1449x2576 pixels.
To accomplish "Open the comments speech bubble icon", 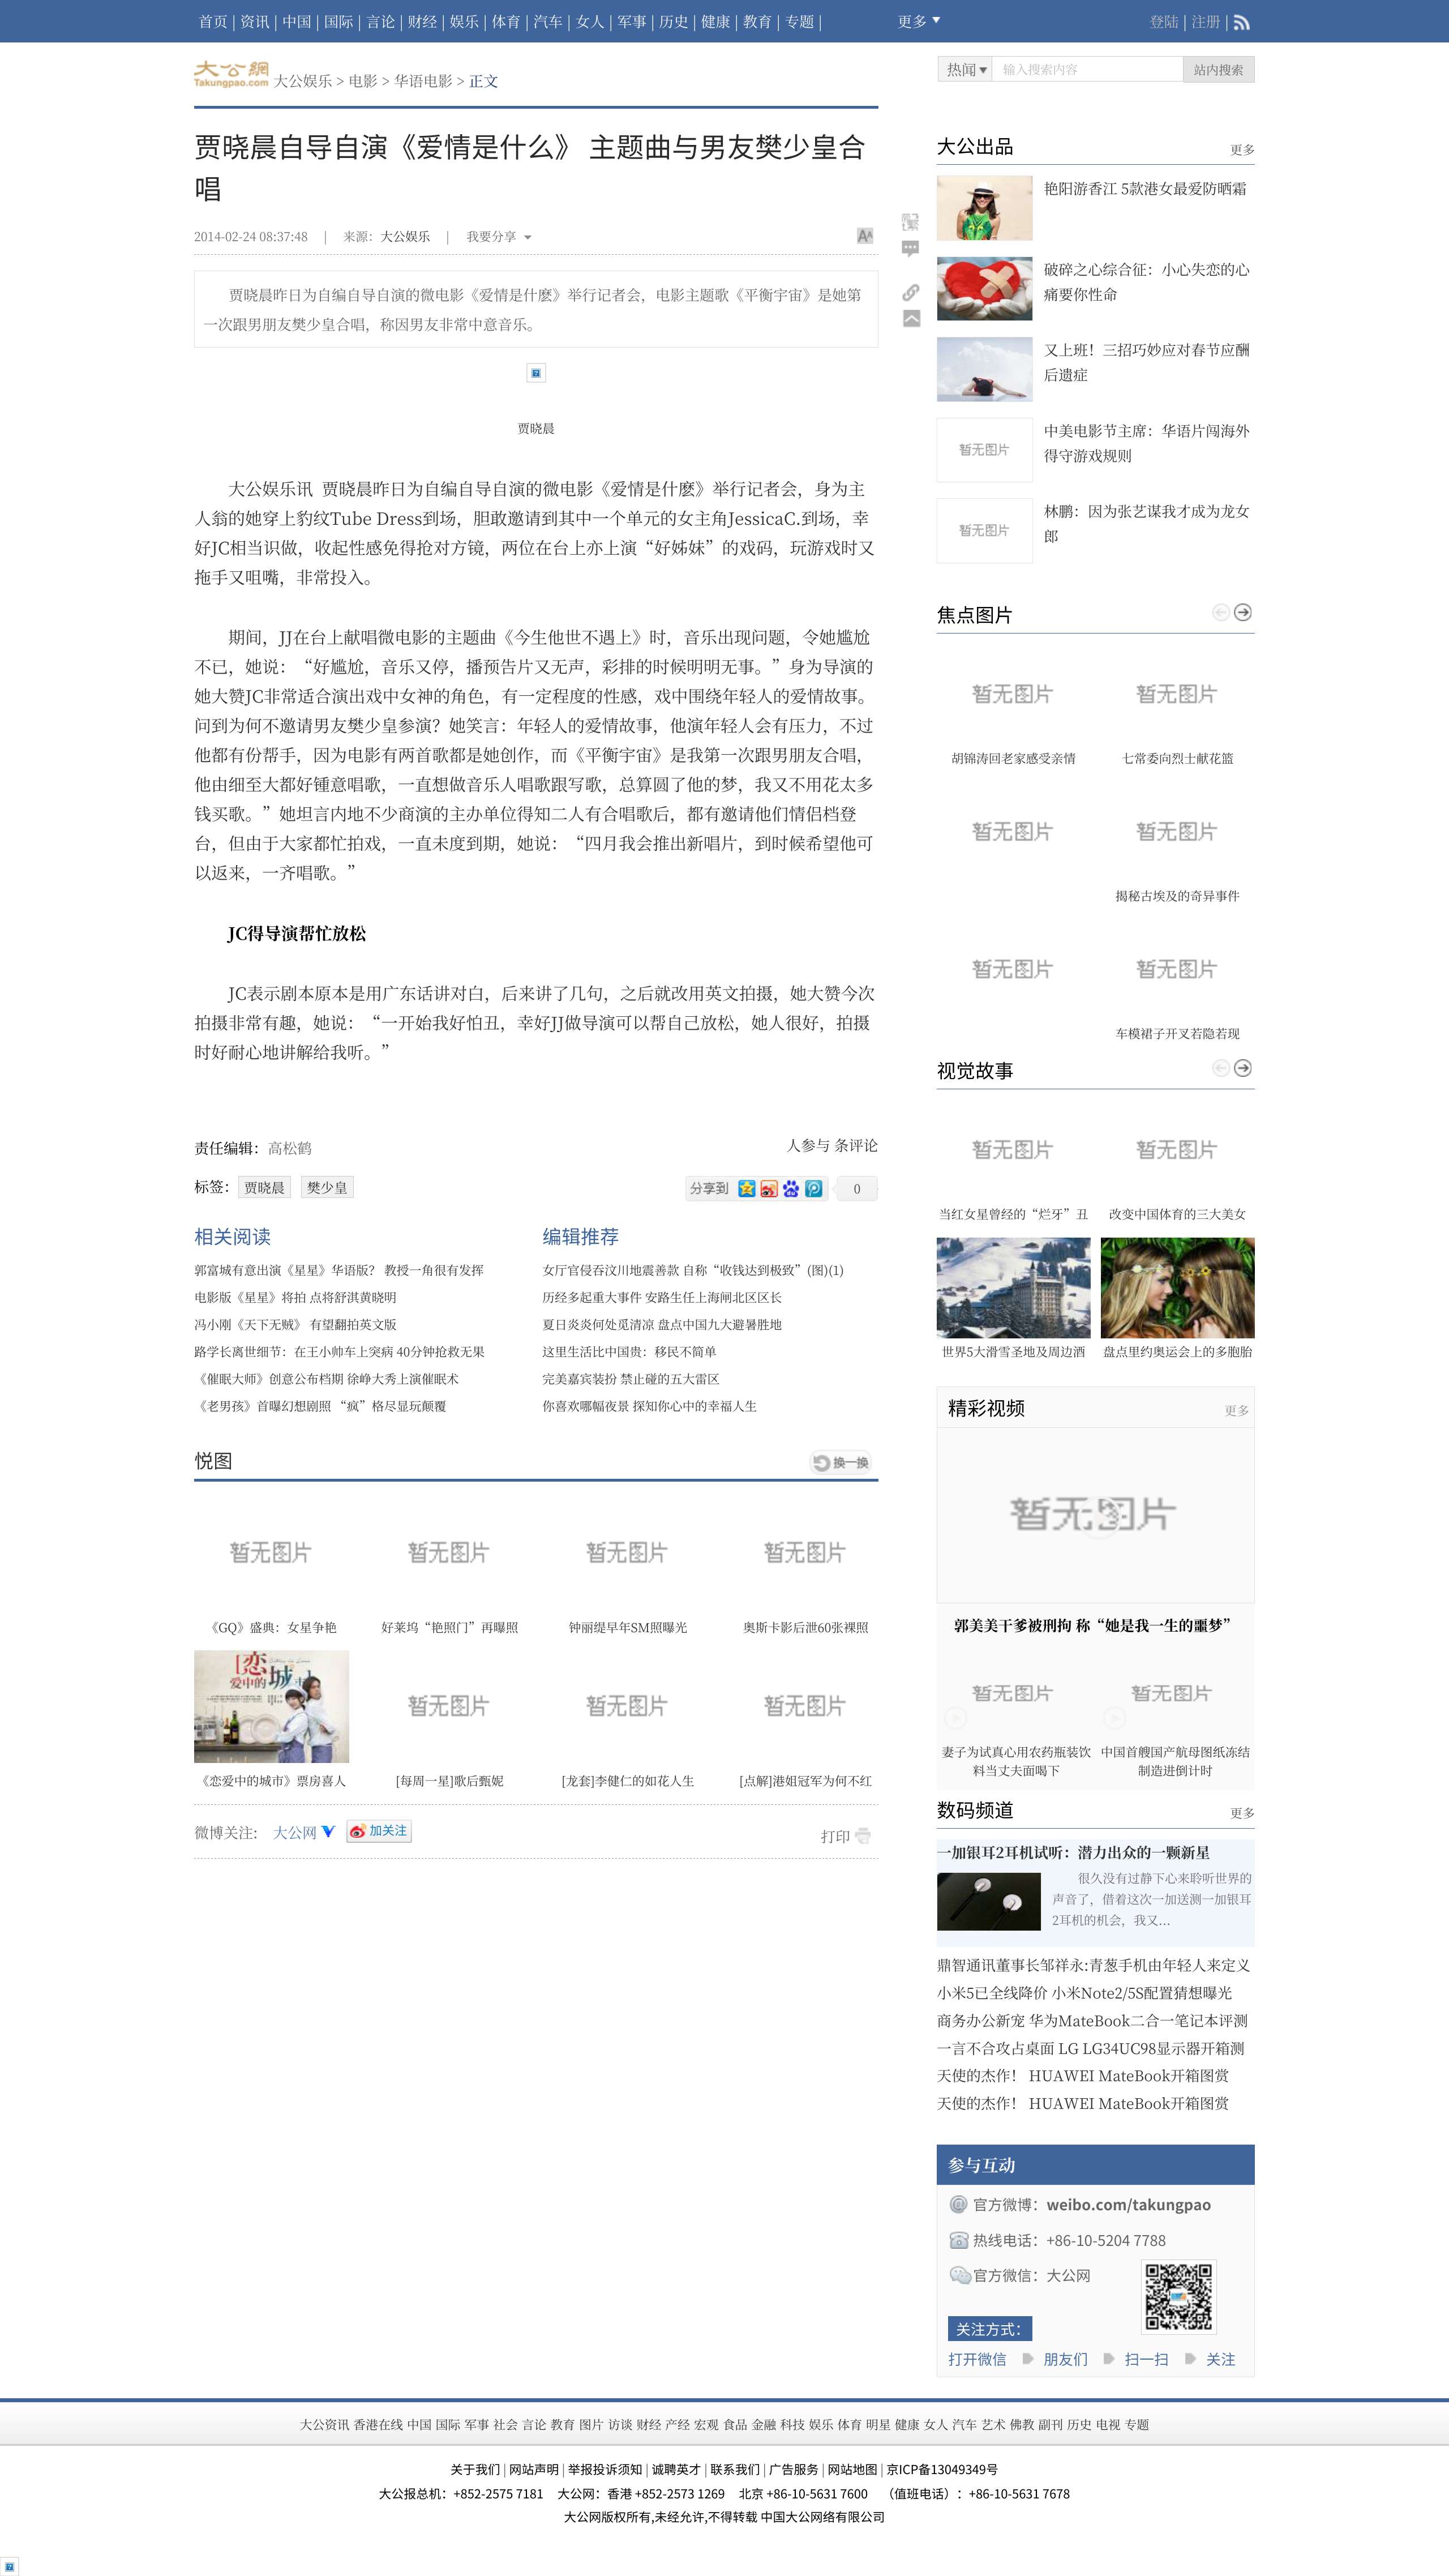I will [910, 249].
